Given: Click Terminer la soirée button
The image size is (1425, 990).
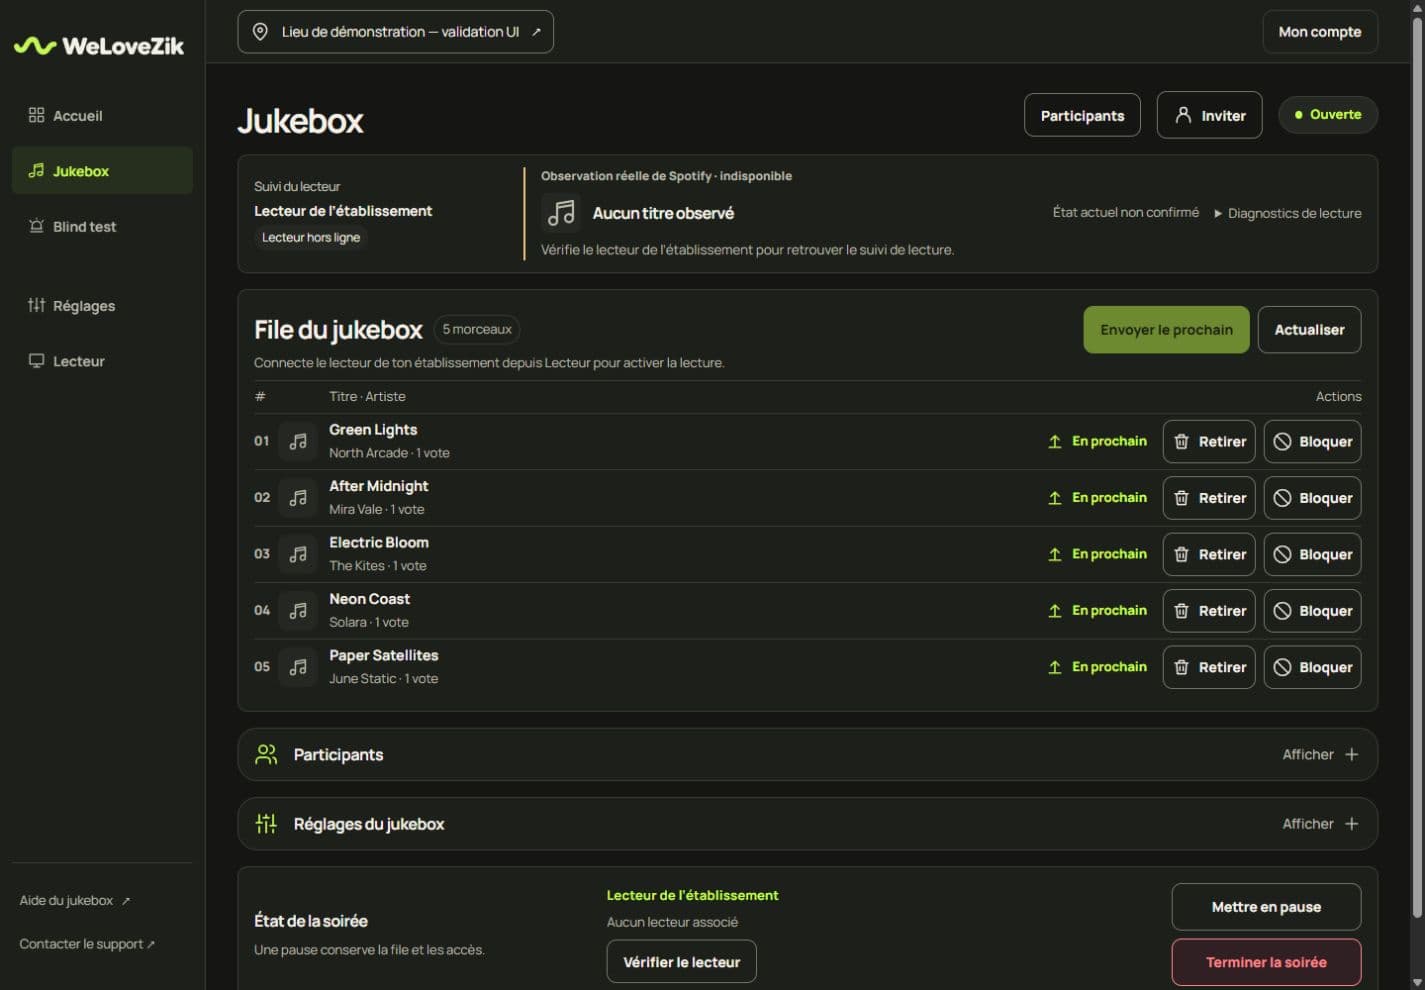Looking at the screenshot, I should point(1266,963).
